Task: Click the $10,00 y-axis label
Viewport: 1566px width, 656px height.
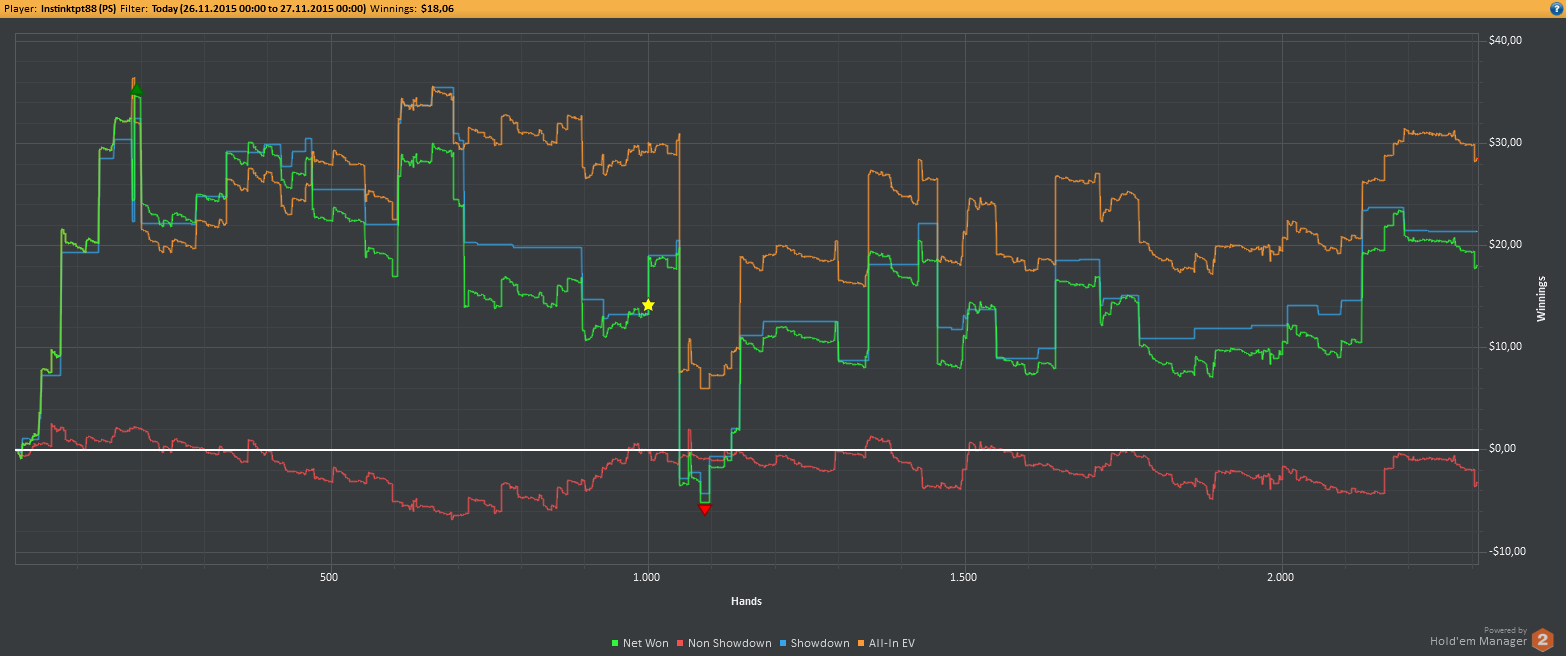Action: [1505, 347]
